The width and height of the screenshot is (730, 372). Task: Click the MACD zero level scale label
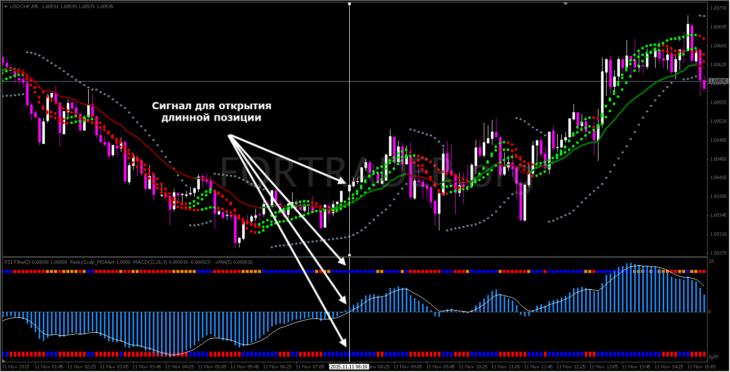coord(710,311)
